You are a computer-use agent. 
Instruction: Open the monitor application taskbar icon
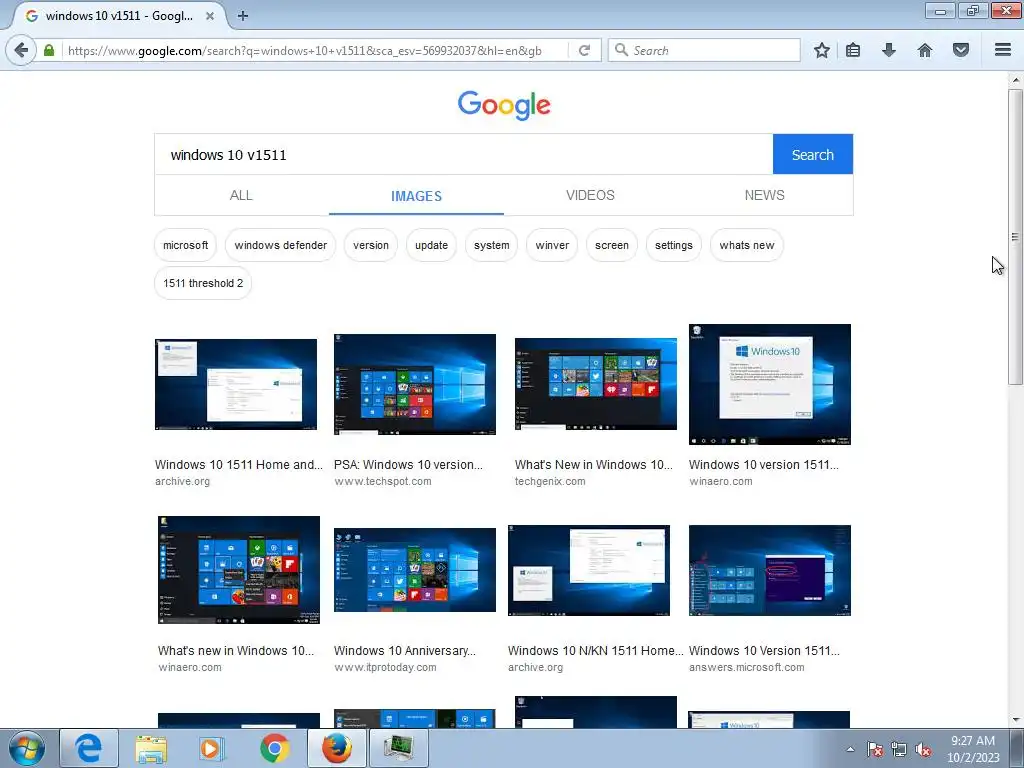[x=398, y=748]
